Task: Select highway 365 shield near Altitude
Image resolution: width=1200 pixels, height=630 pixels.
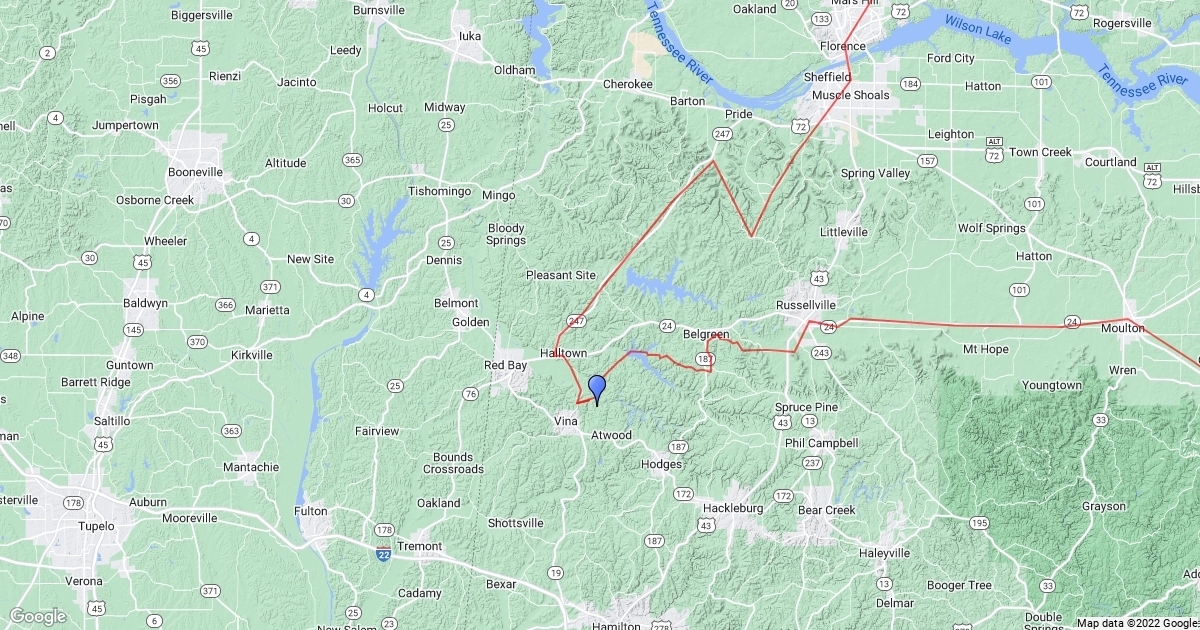Action: point(352,159)
